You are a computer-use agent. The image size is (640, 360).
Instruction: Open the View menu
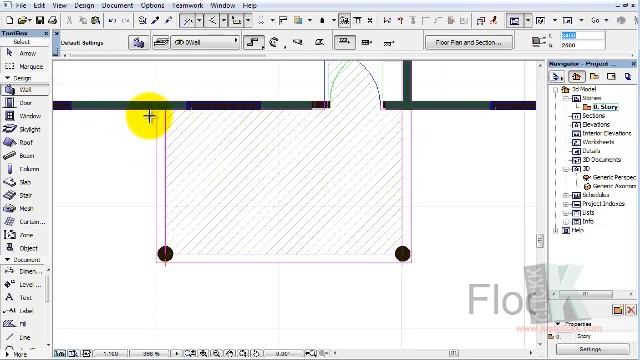click(59, 6)
